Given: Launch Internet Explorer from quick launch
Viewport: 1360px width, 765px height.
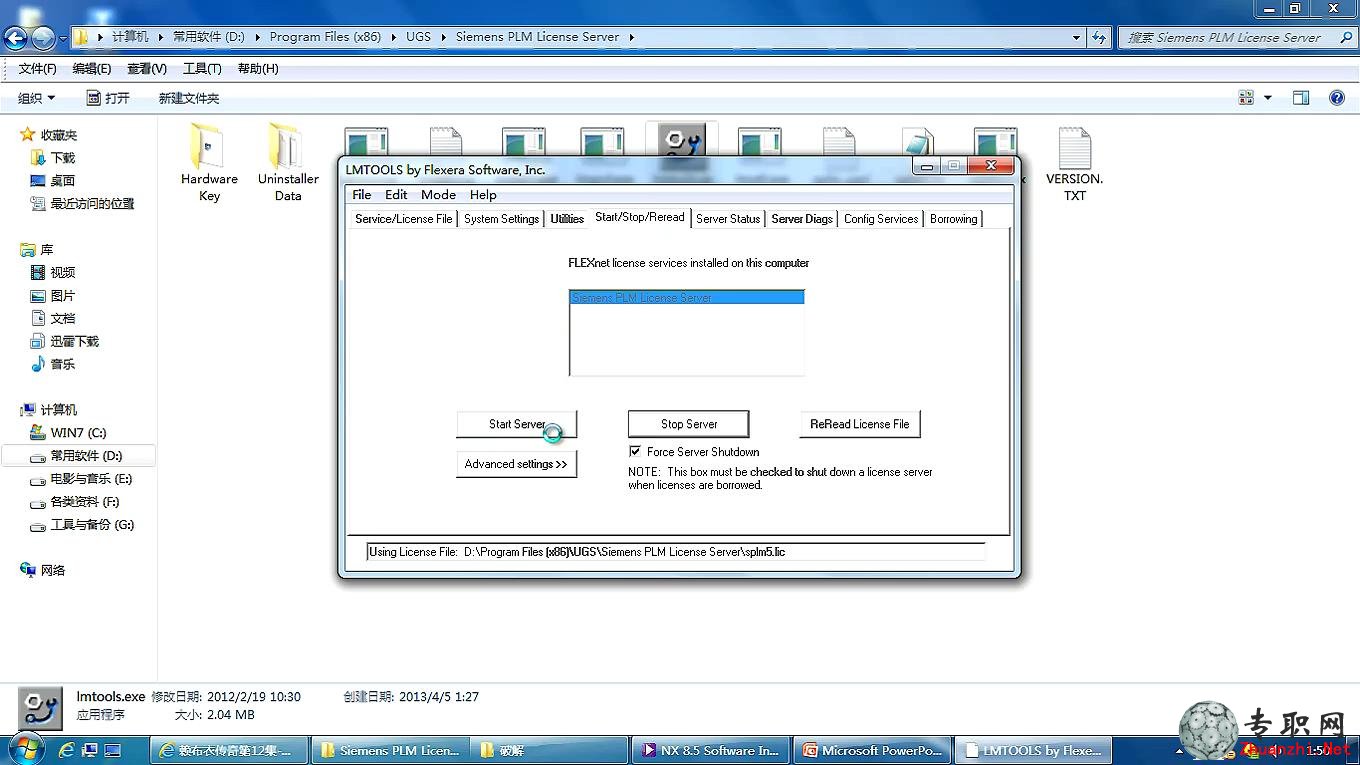Looking at the screenshot, I should pos(67,749).
